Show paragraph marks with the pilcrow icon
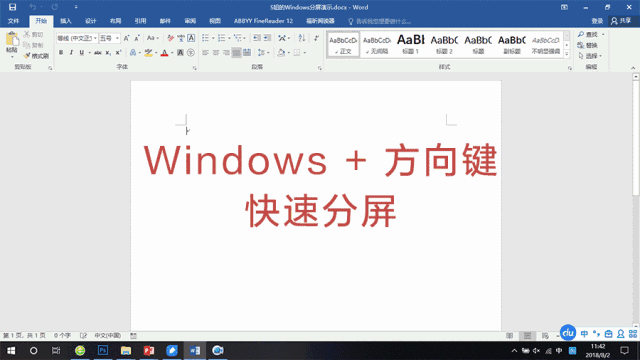The width and height of the screenshot is (640, 360). point(316,38)
